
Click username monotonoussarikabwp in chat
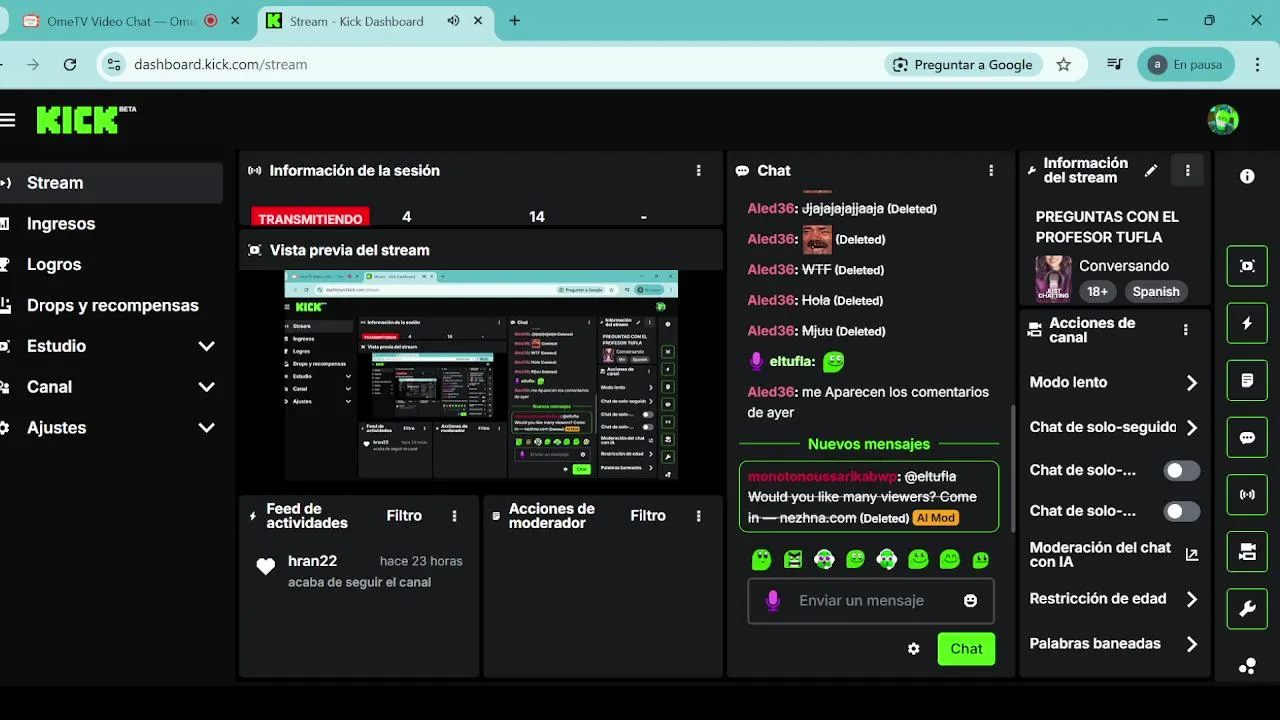822,476
